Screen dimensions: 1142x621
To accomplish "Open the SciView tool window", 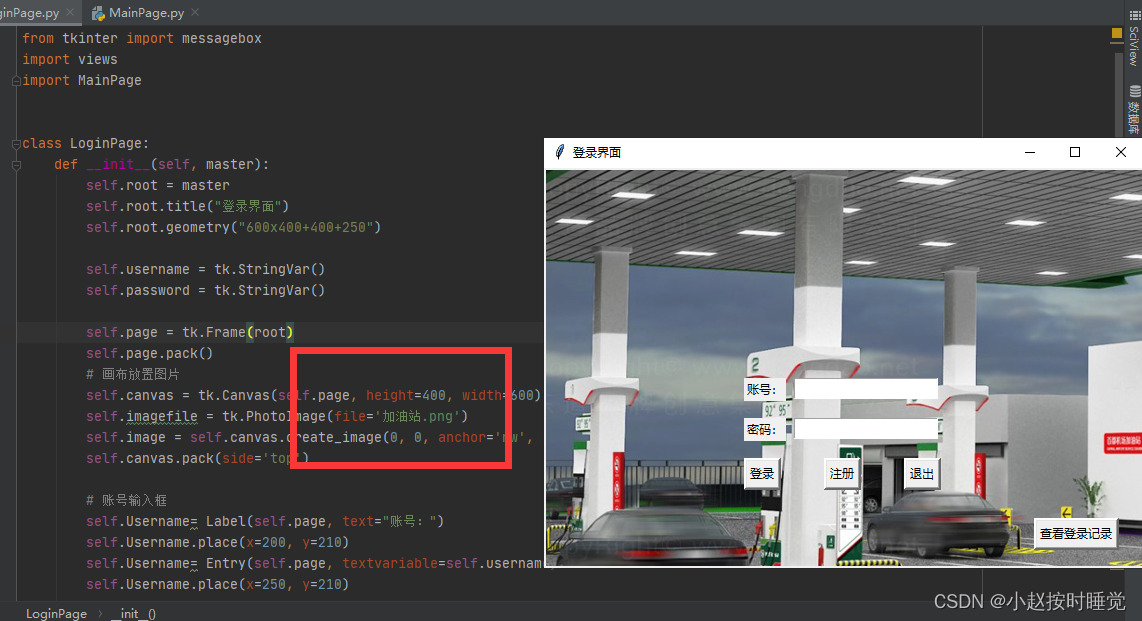I will 1134,40.
